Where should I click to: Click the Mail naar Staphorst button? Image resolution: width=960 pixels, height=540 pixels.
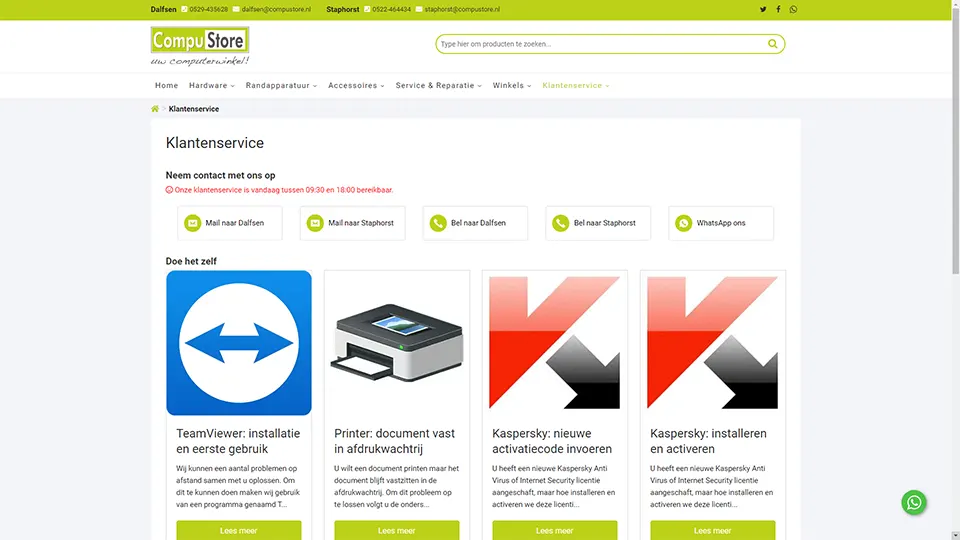click(x=353, y=223)
